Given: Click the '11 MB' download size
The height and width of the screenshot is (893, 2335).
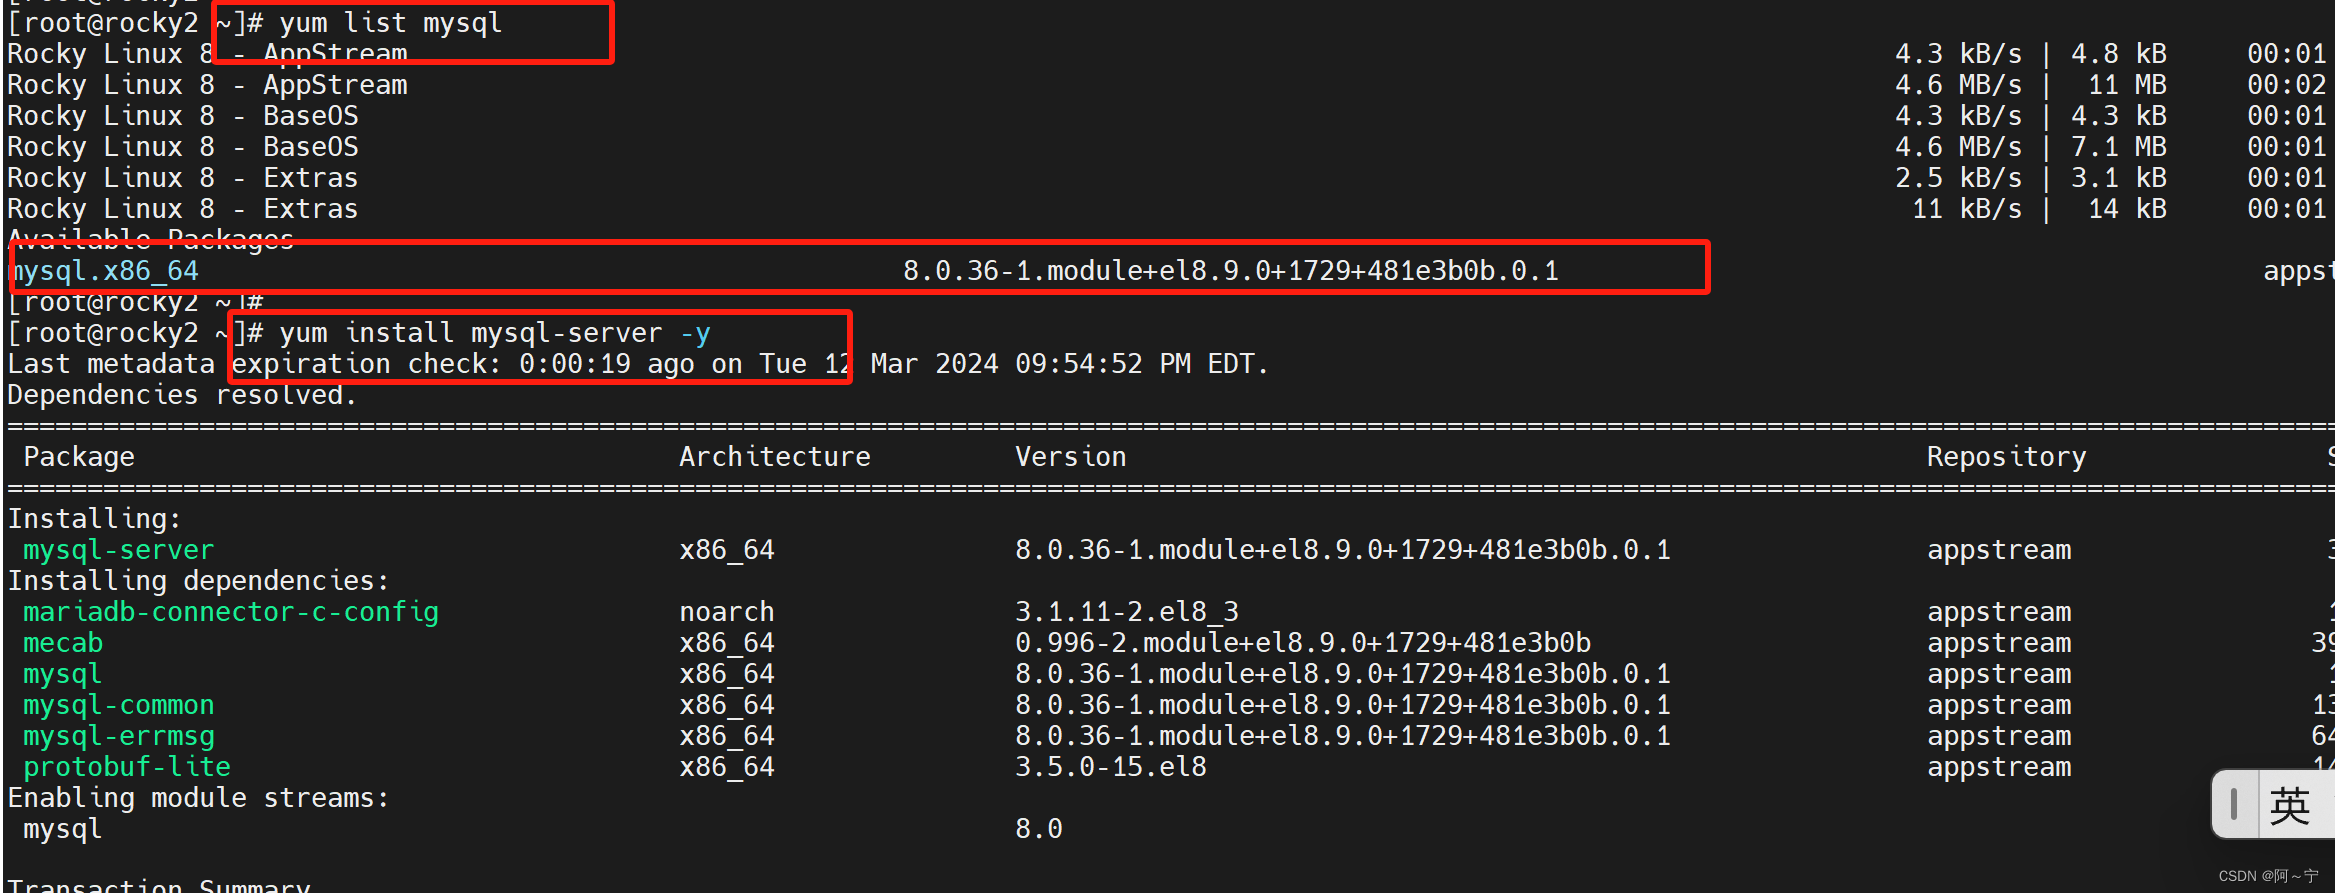Looking at the screenshot, I should point(2127,85).
